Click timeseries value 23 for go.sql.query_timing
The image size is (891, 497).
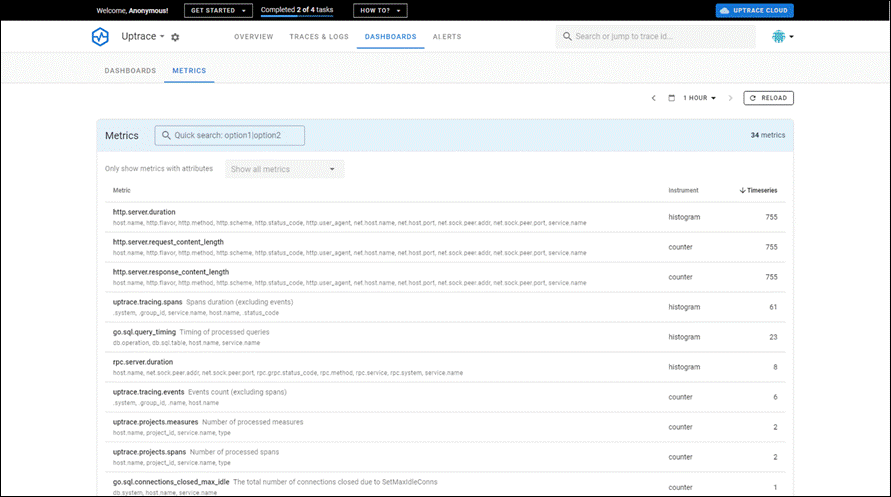773,337
